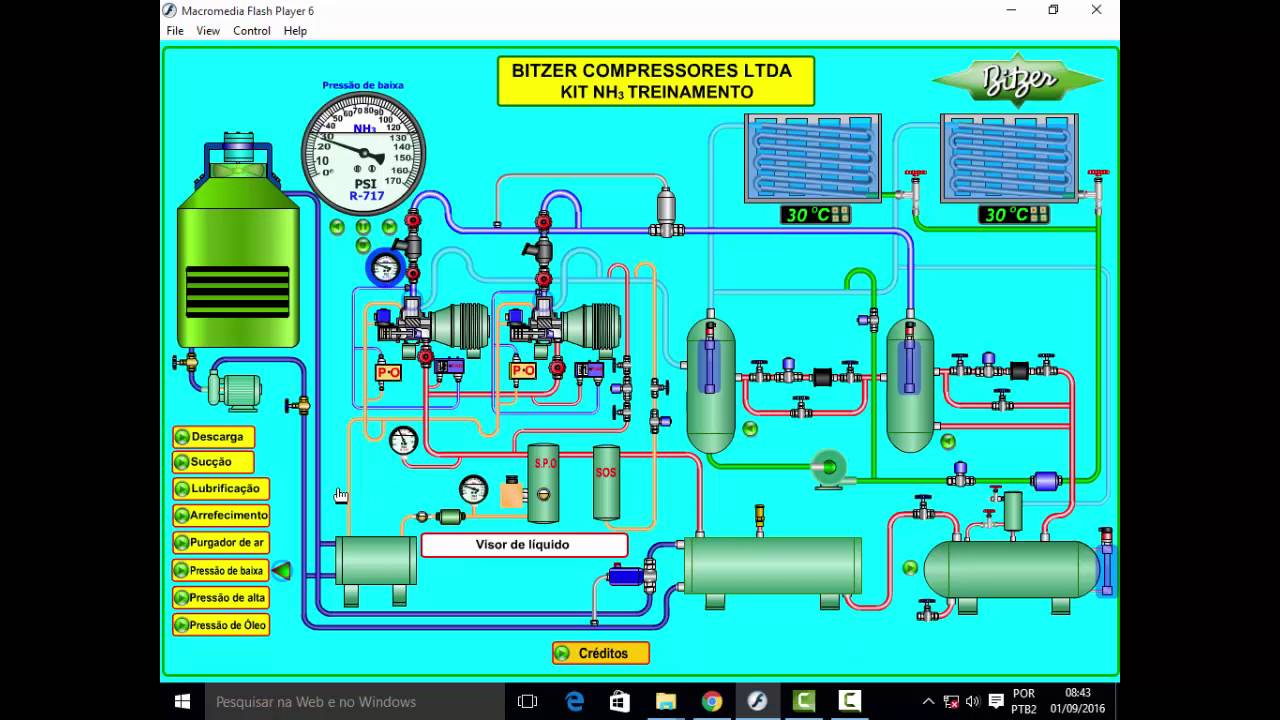
Task: Click the Arrefecimento button
Action: click(x=221, y=516)
